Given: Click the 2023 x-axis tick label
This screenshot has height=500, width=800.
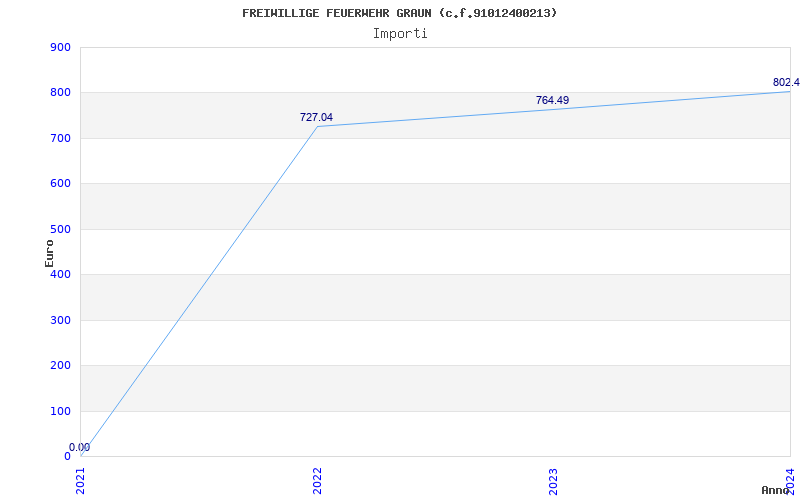Looking at the screenshot, I should pyautogui.click(x=553, y=480).
